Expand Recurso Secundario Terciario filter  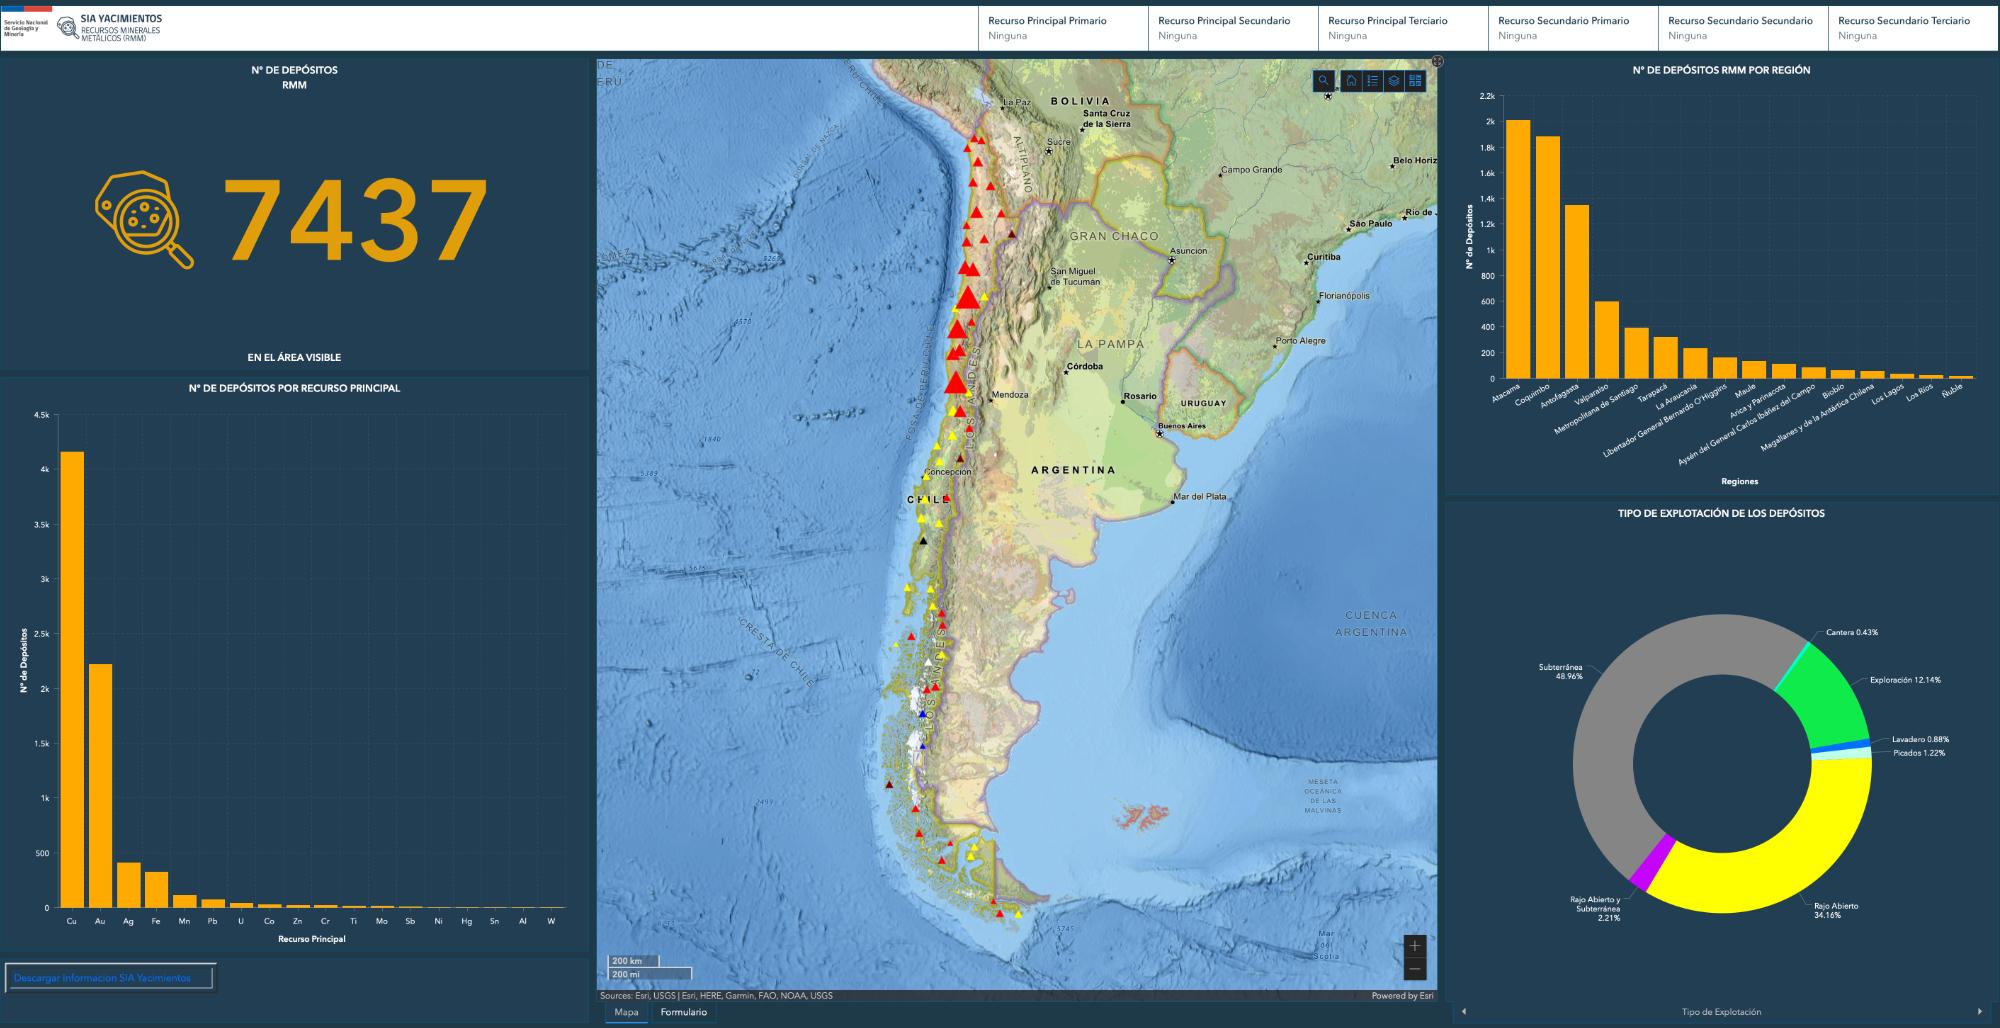[1912, 28]
